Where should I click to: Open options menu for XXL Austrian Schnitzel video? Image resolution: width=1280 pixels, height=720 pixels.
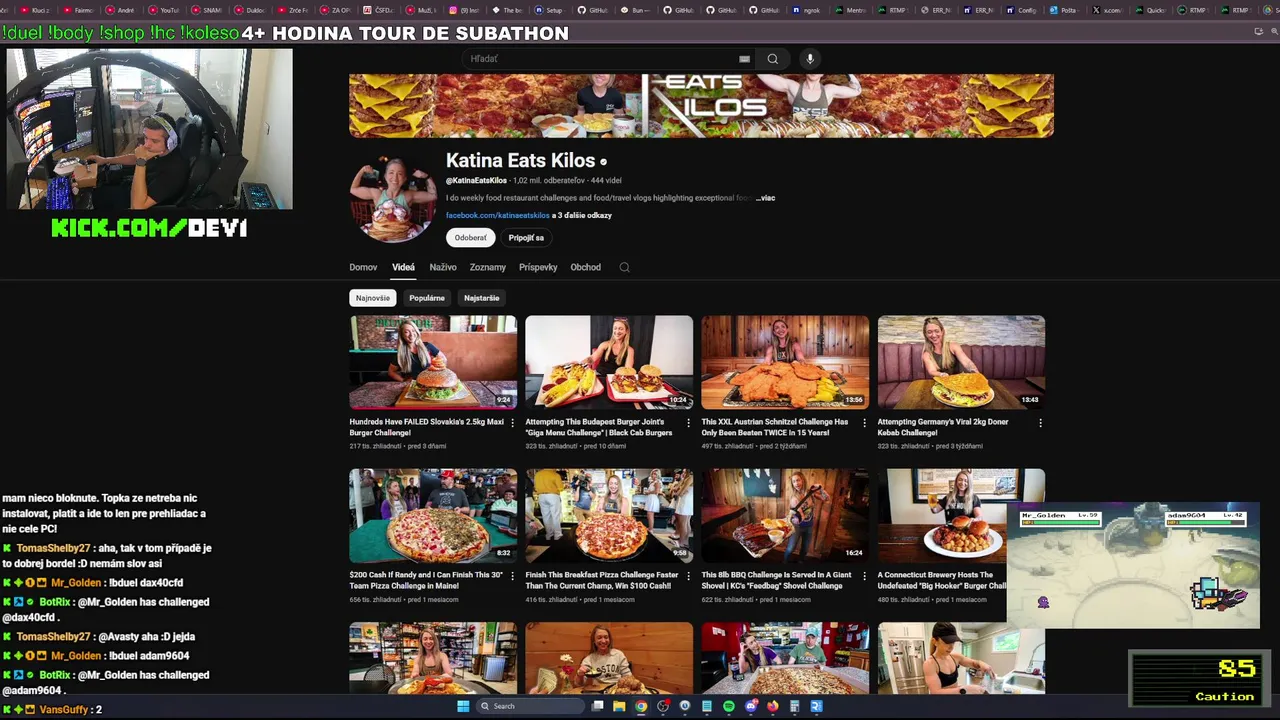[x=864, y=423]
